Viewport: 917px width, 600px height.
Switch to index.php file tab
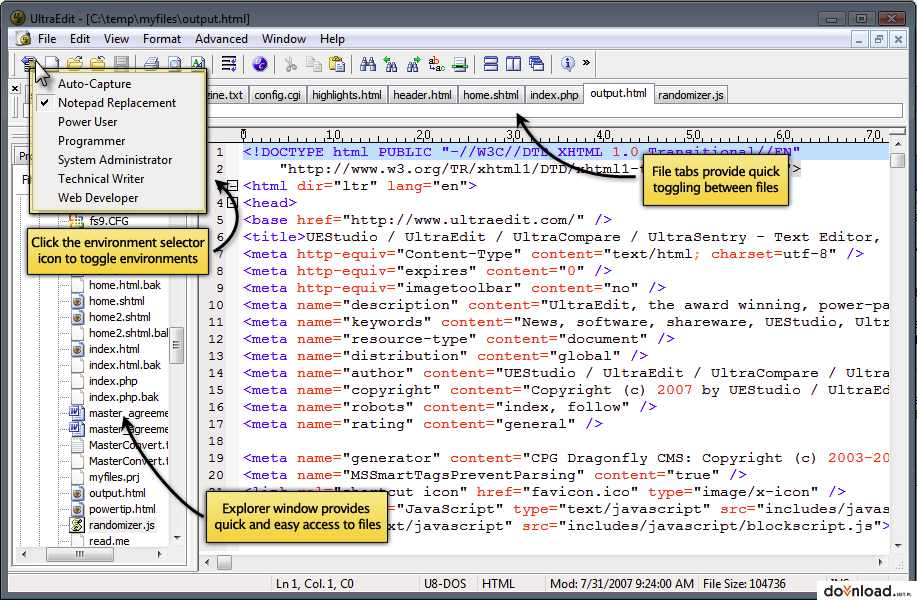point(554,95)
